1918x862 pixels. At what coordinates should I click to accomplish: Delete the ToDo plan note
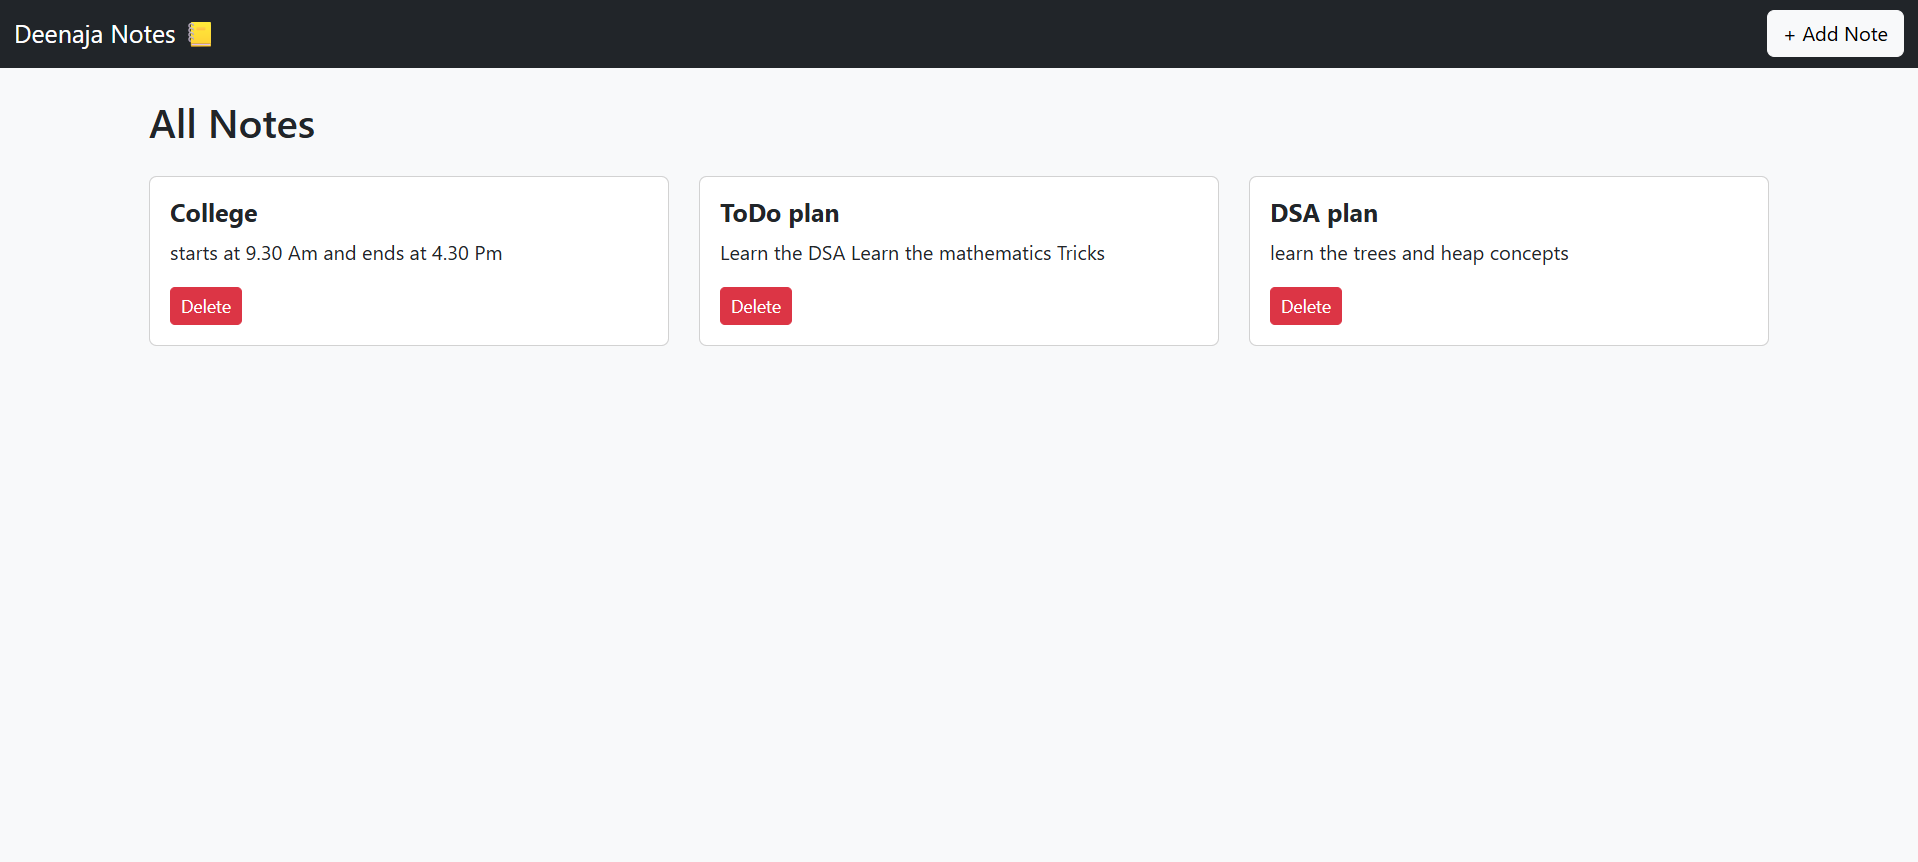[x=756, y=306]
